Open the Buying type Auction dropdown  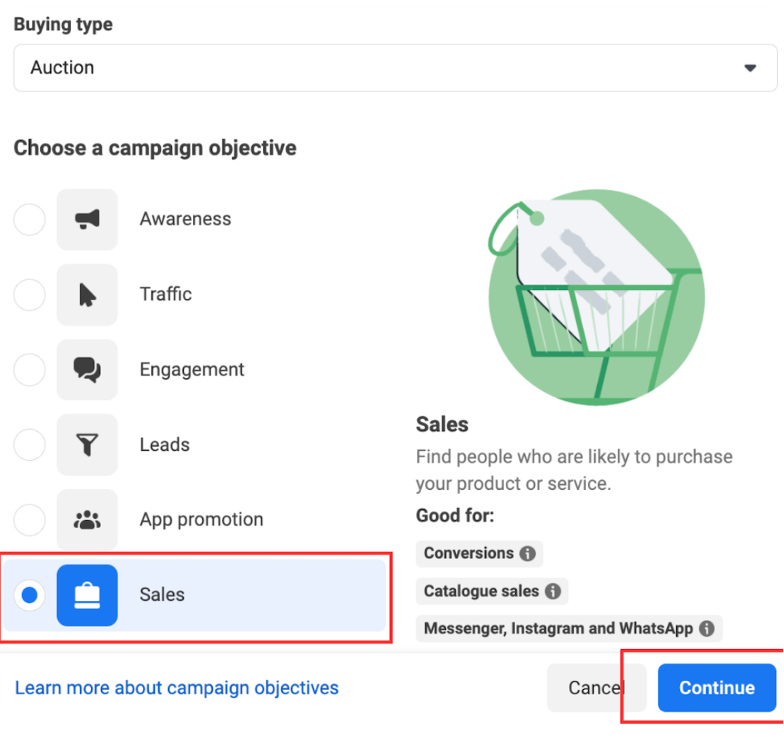[395, 68]
